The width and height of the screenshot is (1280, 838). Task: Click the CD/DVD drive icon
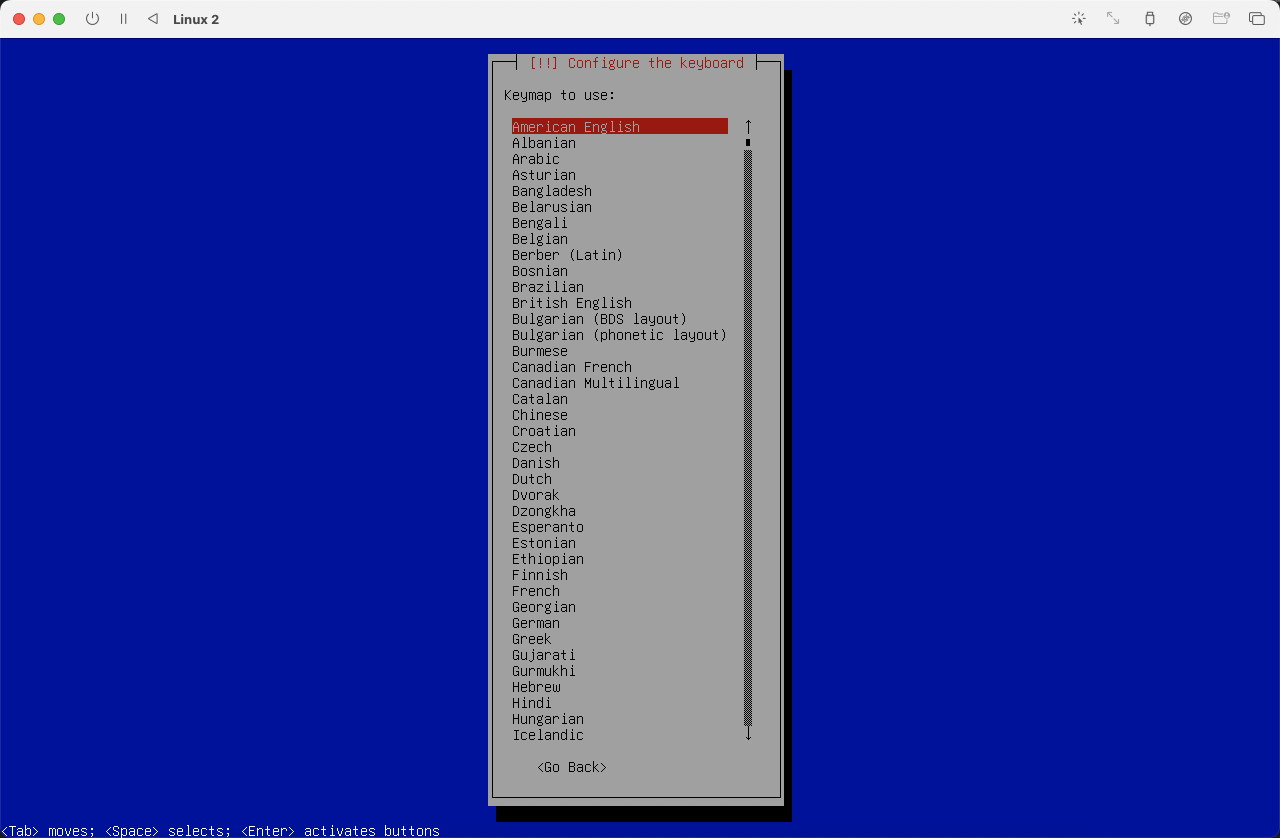1186,18
